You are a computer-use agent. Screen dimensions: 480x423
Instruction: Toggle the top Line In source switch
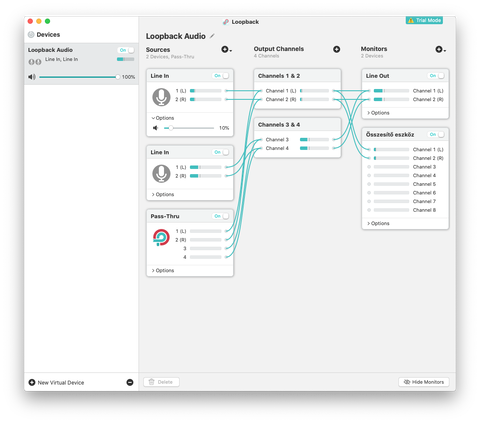click(x=221, y=76)
